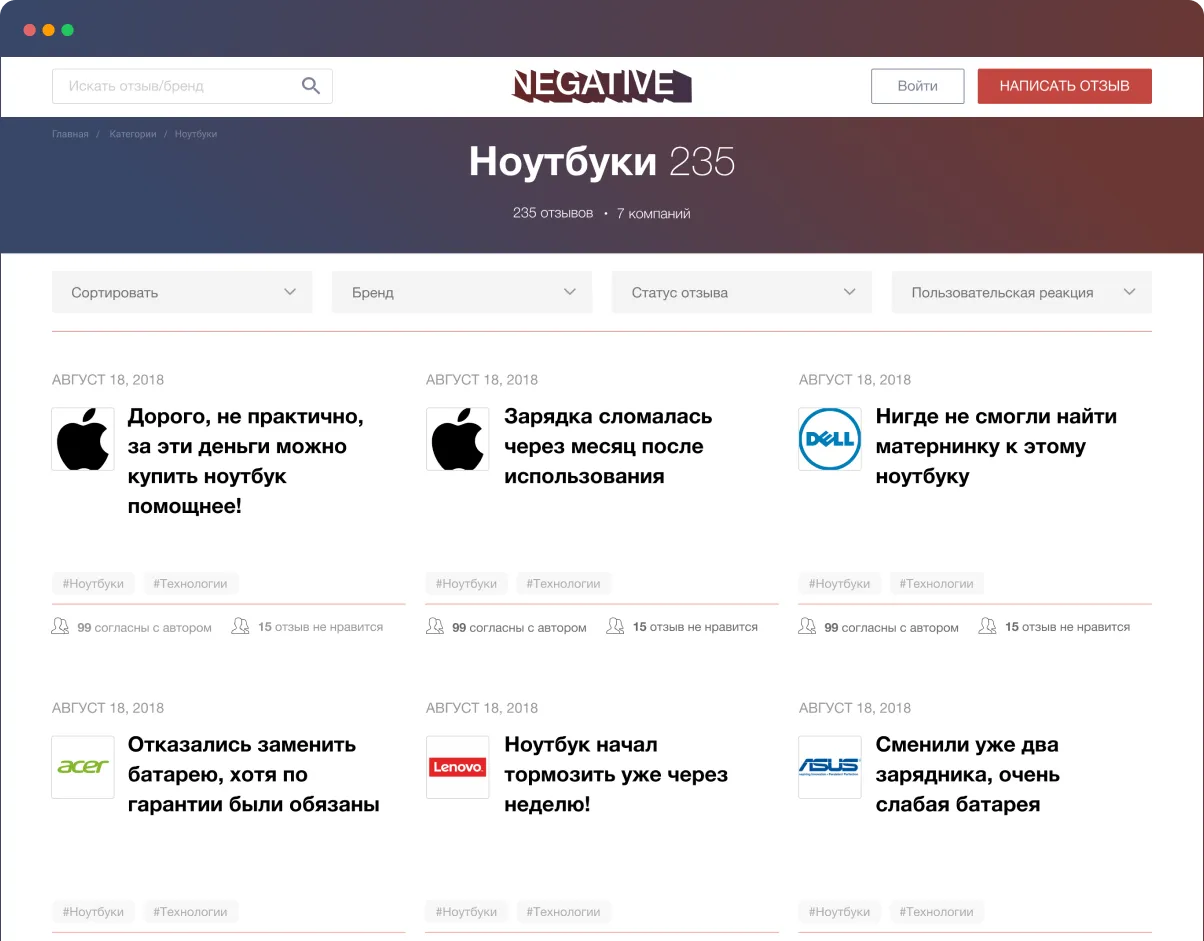Focus the 'Искать отзыв/бренд' search field
Screen dimensions: 1204x941
coord(192,86)
